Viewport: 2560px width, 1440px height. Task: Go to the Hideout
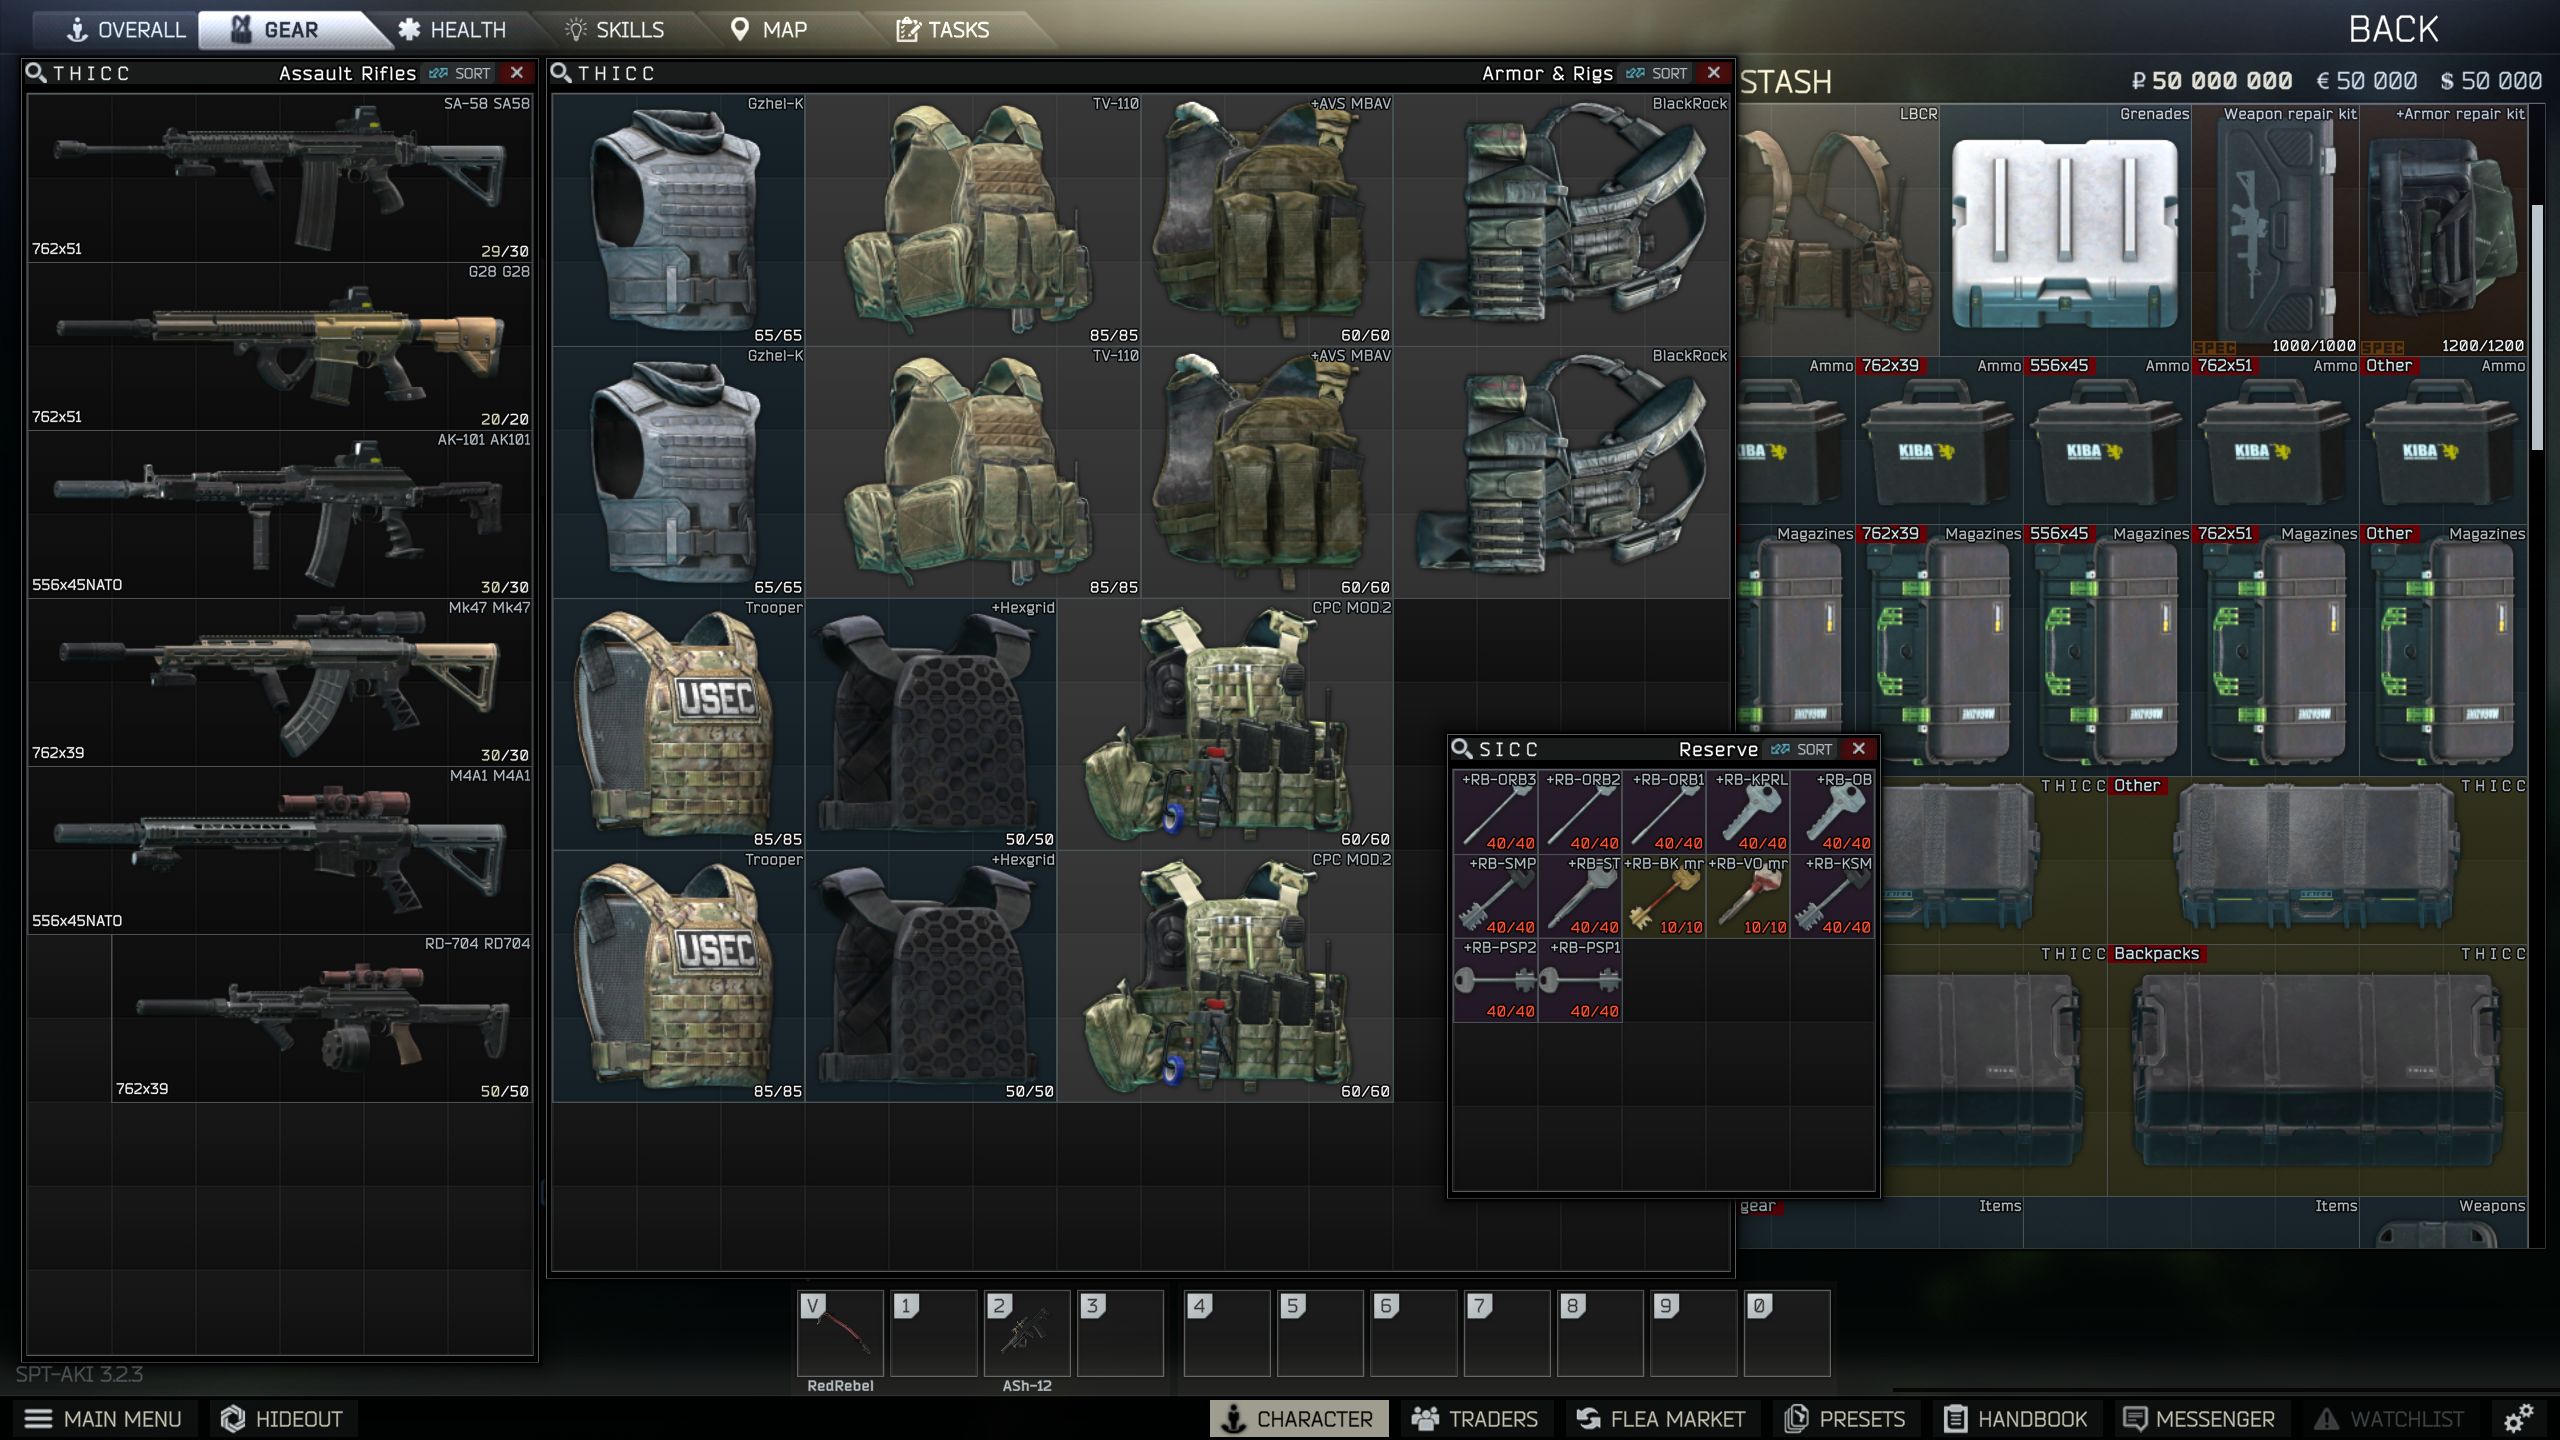(x=282, y=1419)
